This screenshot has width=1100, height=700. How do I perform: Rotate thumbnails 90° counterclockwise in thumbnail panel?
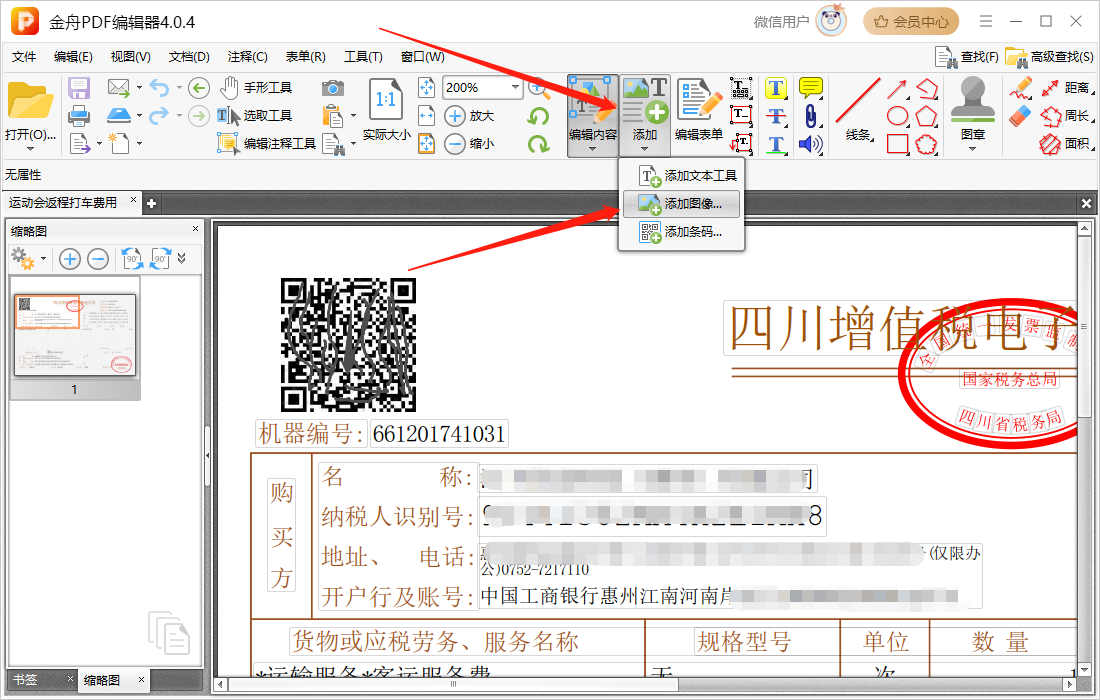pyautogui.click(x=132, y=259)
